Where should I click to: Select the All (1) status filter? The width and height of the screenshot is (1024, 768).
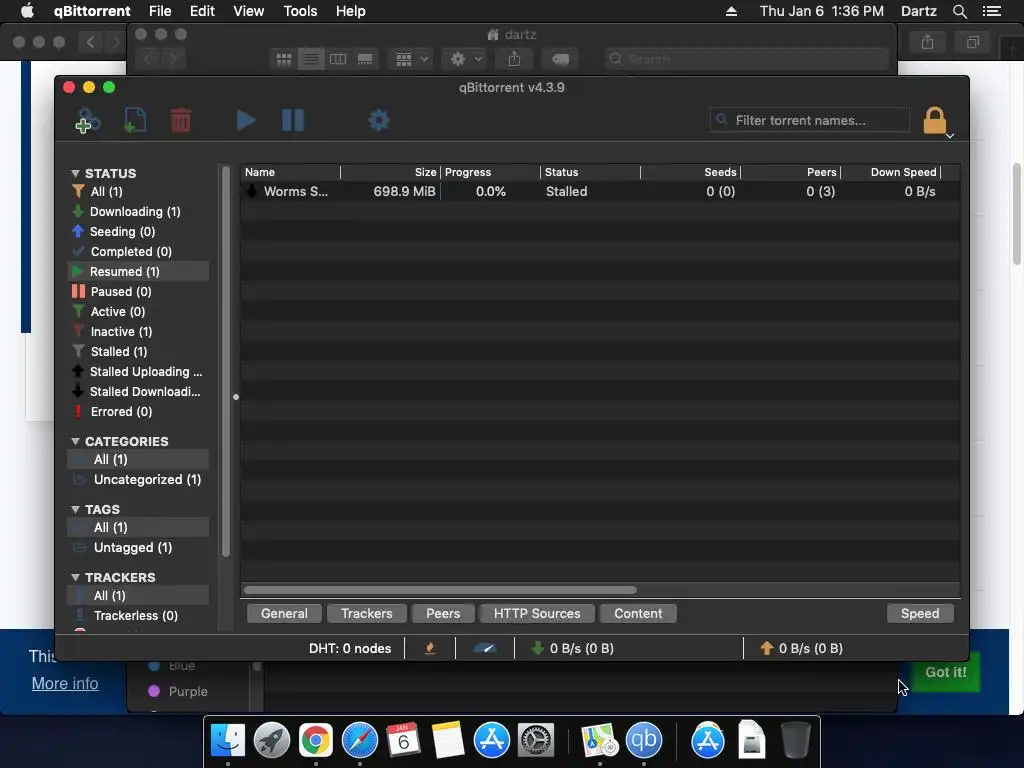[x=138, y=191]
